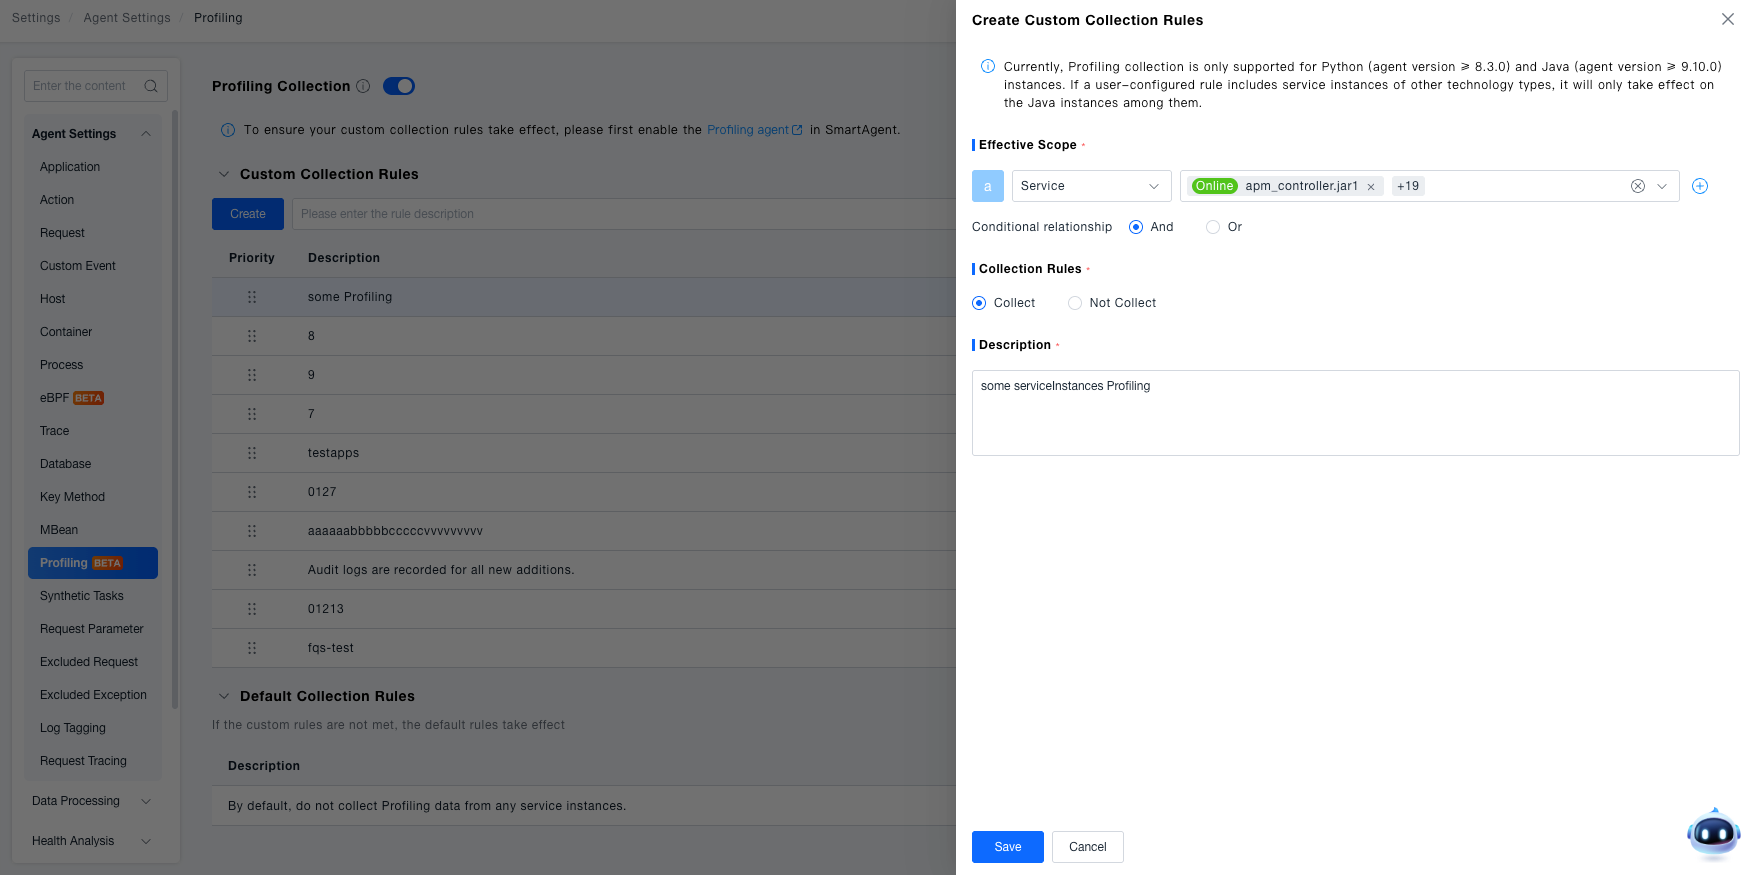This screenshot has width=1750, height=875.
Task: Grab the drag handle for 01213 rule
Action: [x=252, y=609]
